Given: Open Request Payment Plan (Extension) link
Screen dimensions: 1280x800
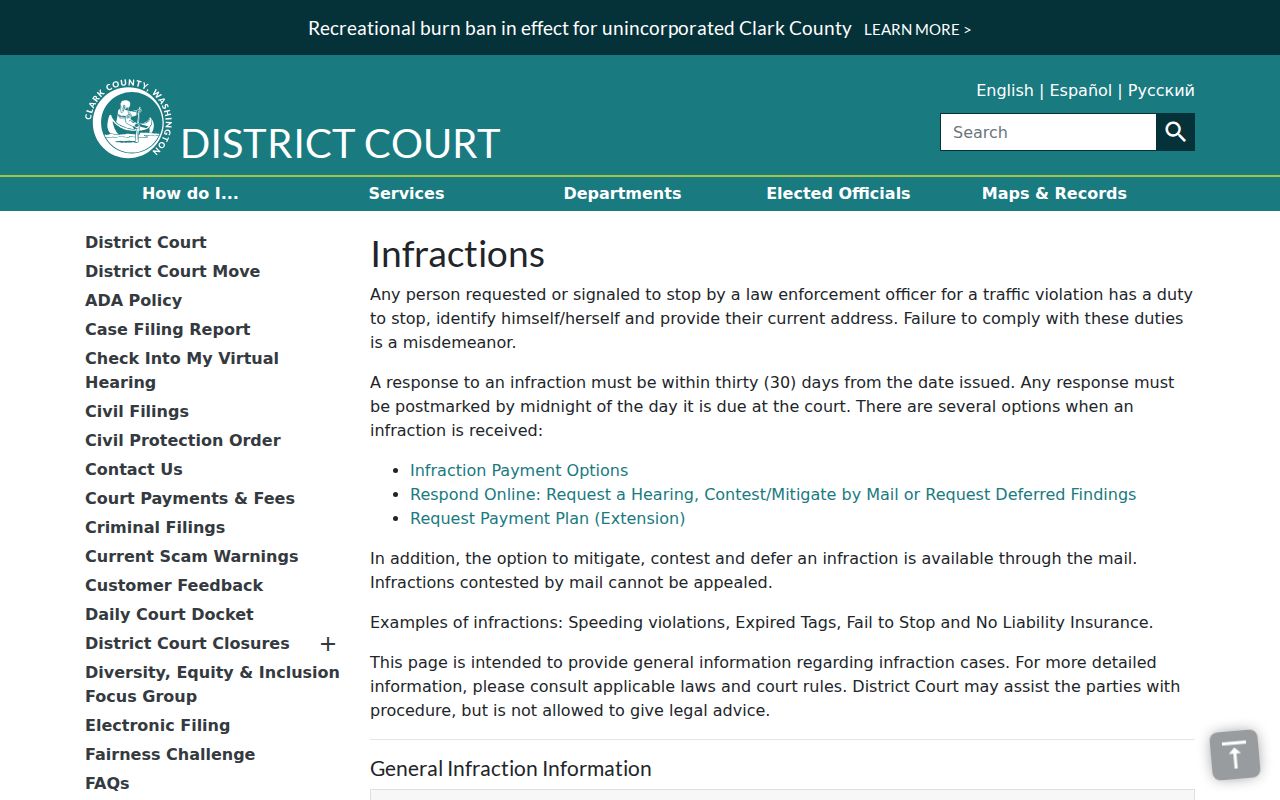Looking at the screenshot, I should click(x=548, y=518).
